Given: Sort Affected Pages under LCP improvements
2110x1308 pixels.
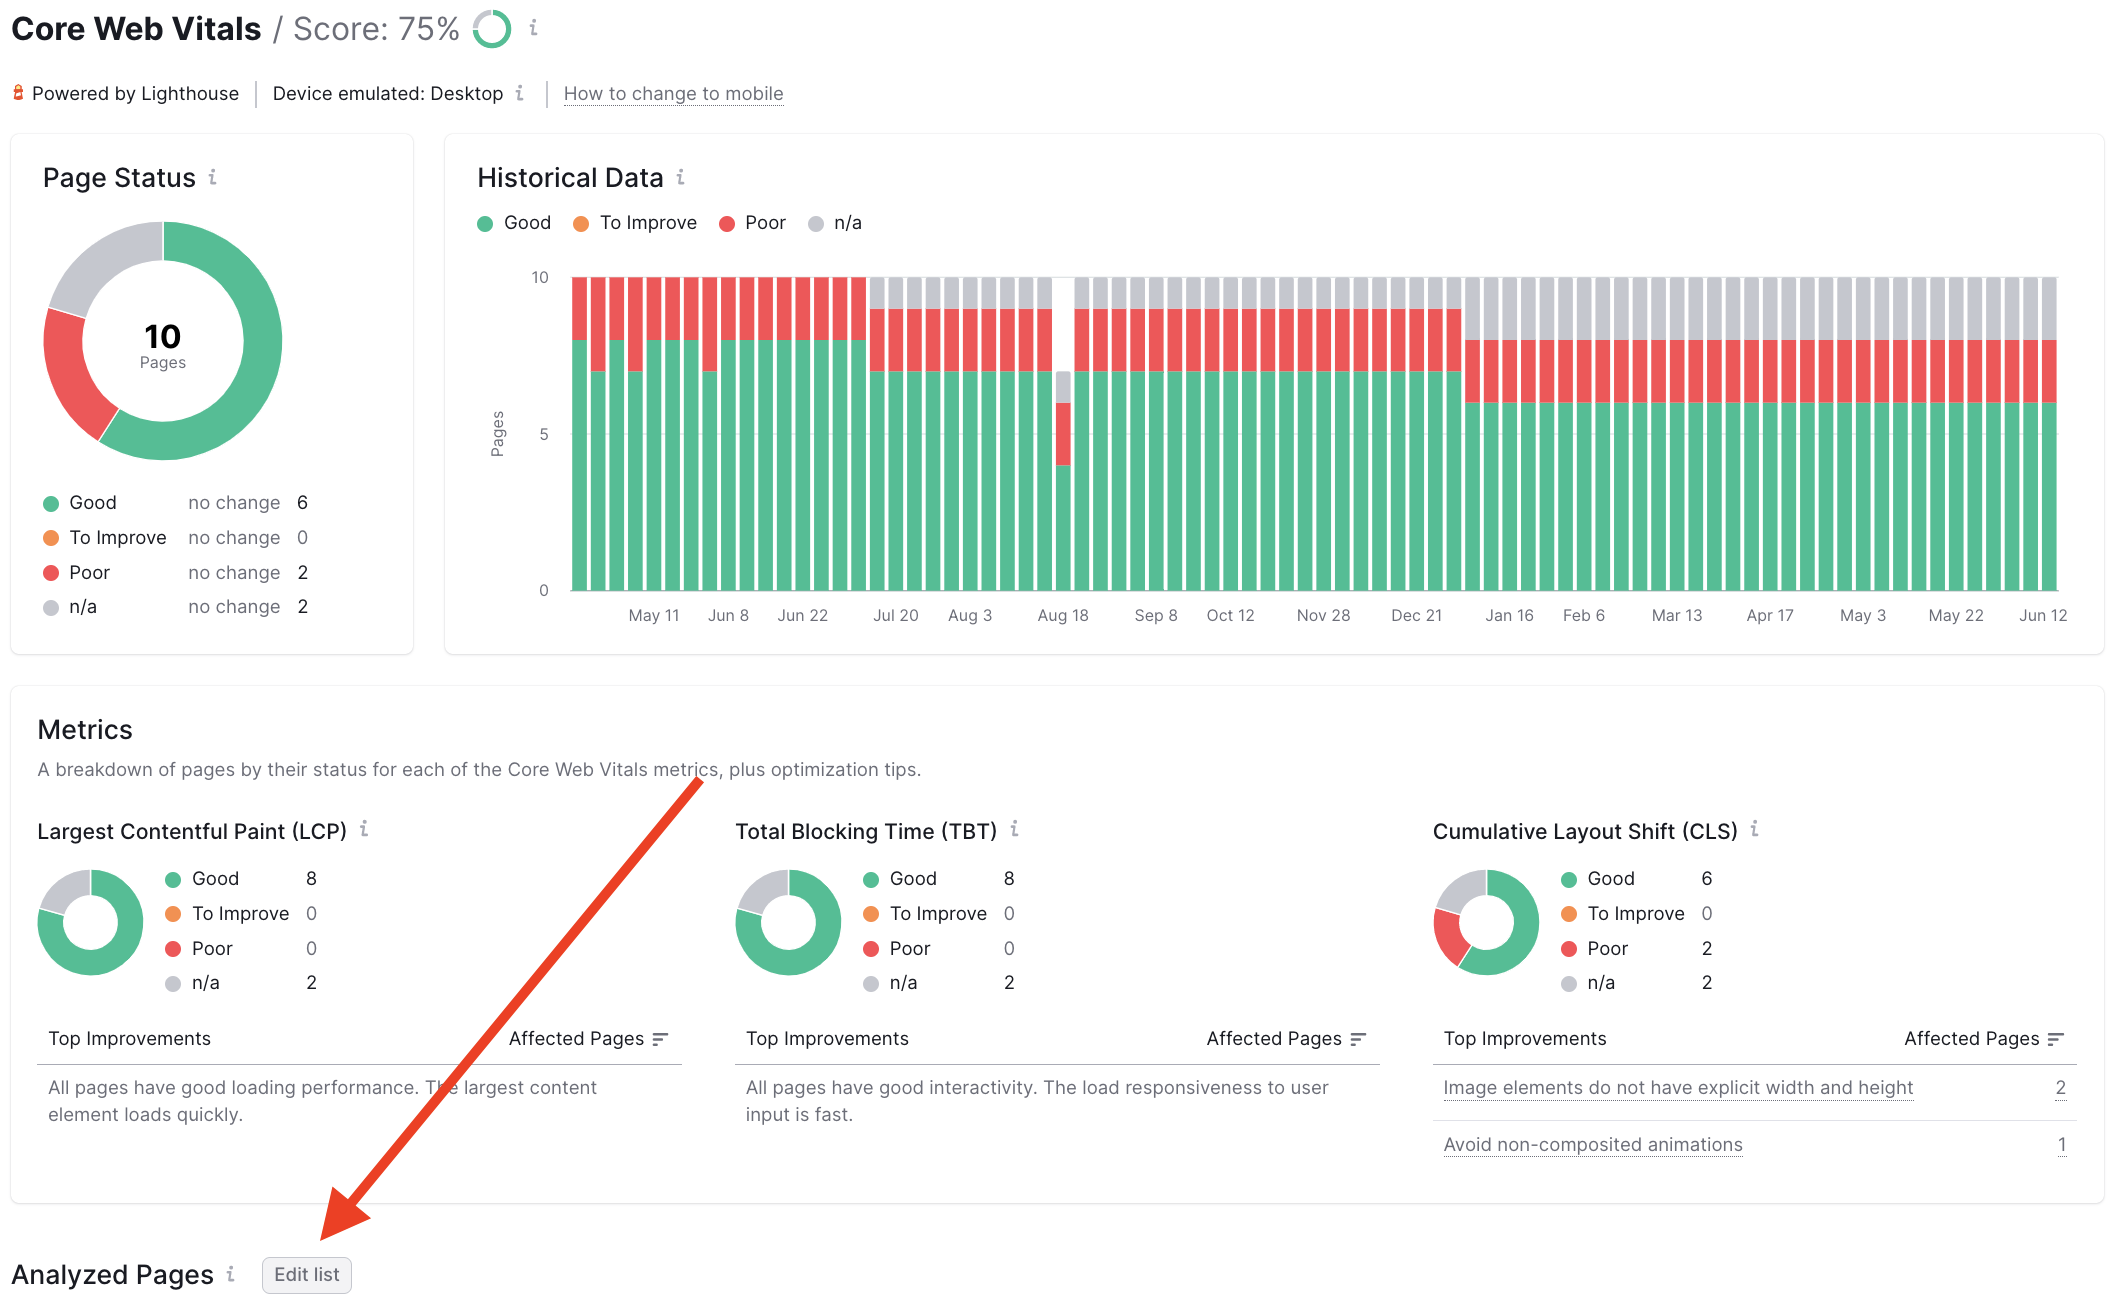Looking at the screenshot, I should click(660, 1039).
